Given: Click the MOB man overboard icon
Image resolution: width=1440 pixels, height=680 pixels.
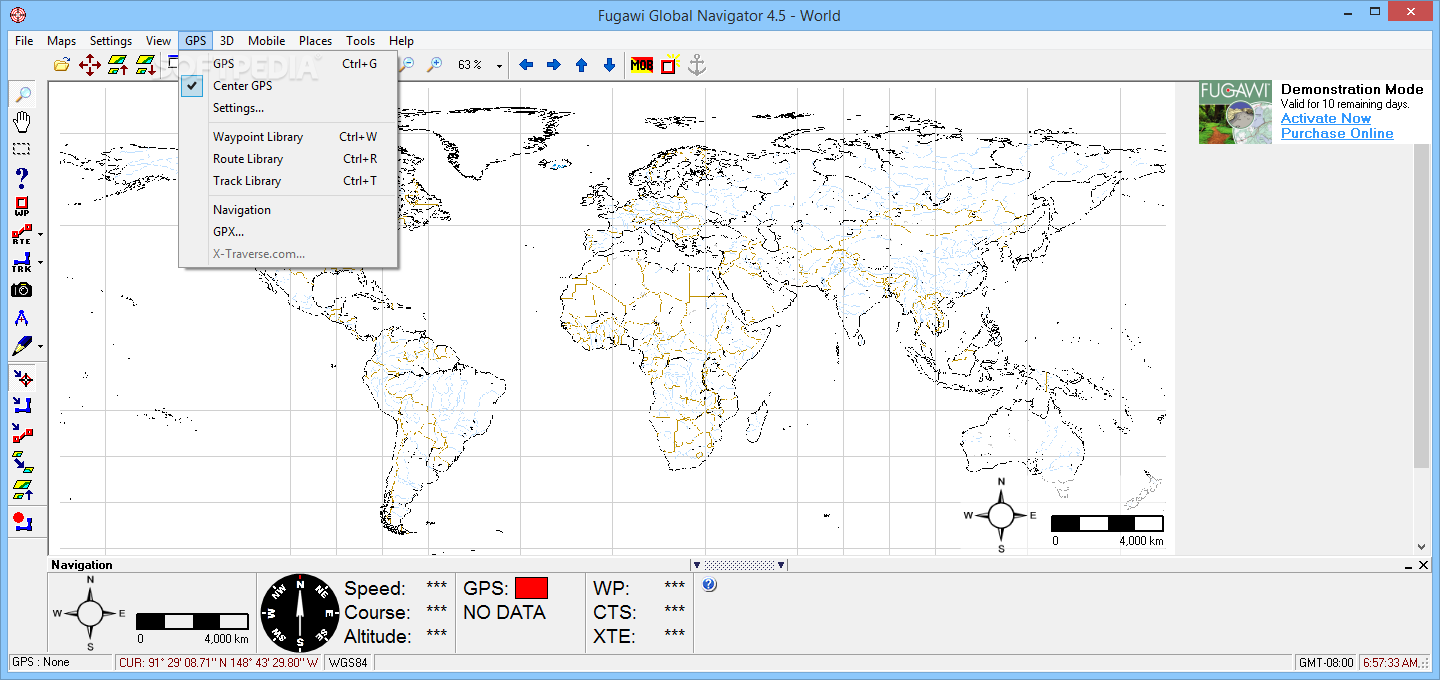Looking at the screenshot, I should [x=642, y=66].
